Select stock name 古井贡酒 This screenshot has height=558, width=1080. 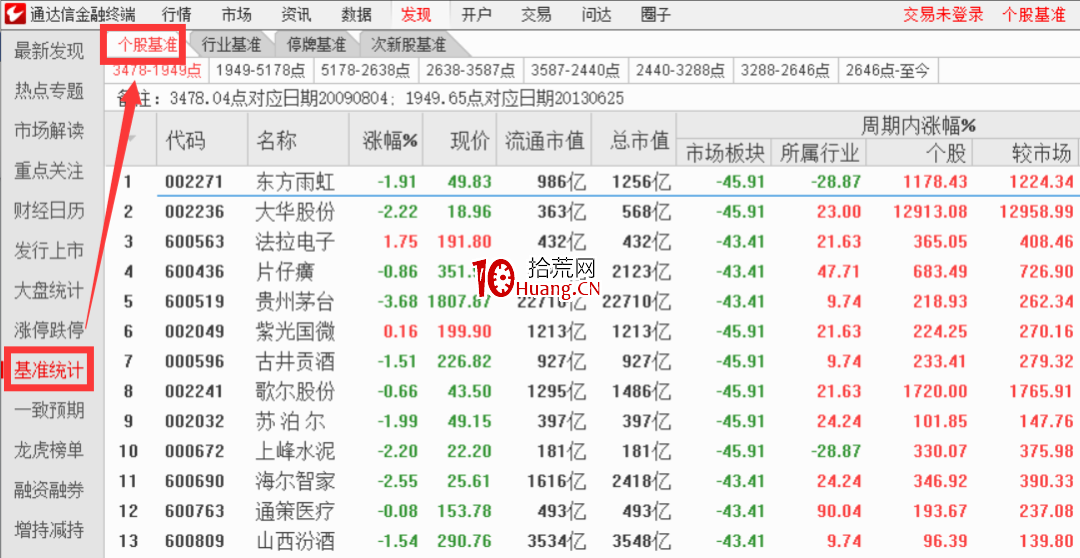click(x=295, y=362)
